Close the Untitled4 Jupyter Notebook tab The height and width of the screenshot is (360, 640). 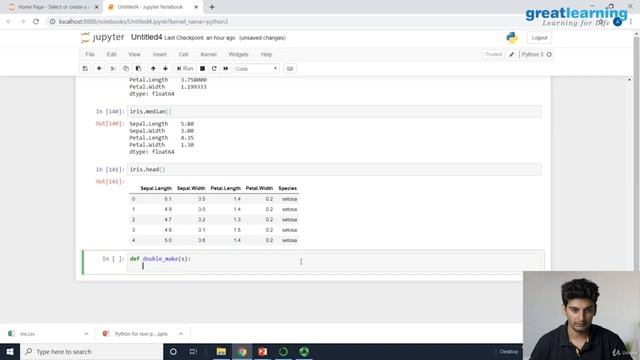(x=196, y=7)
